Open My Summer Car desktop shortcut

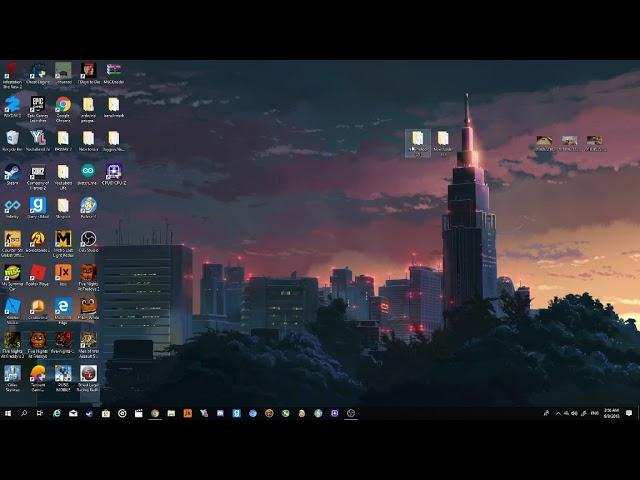click(12, 278)
